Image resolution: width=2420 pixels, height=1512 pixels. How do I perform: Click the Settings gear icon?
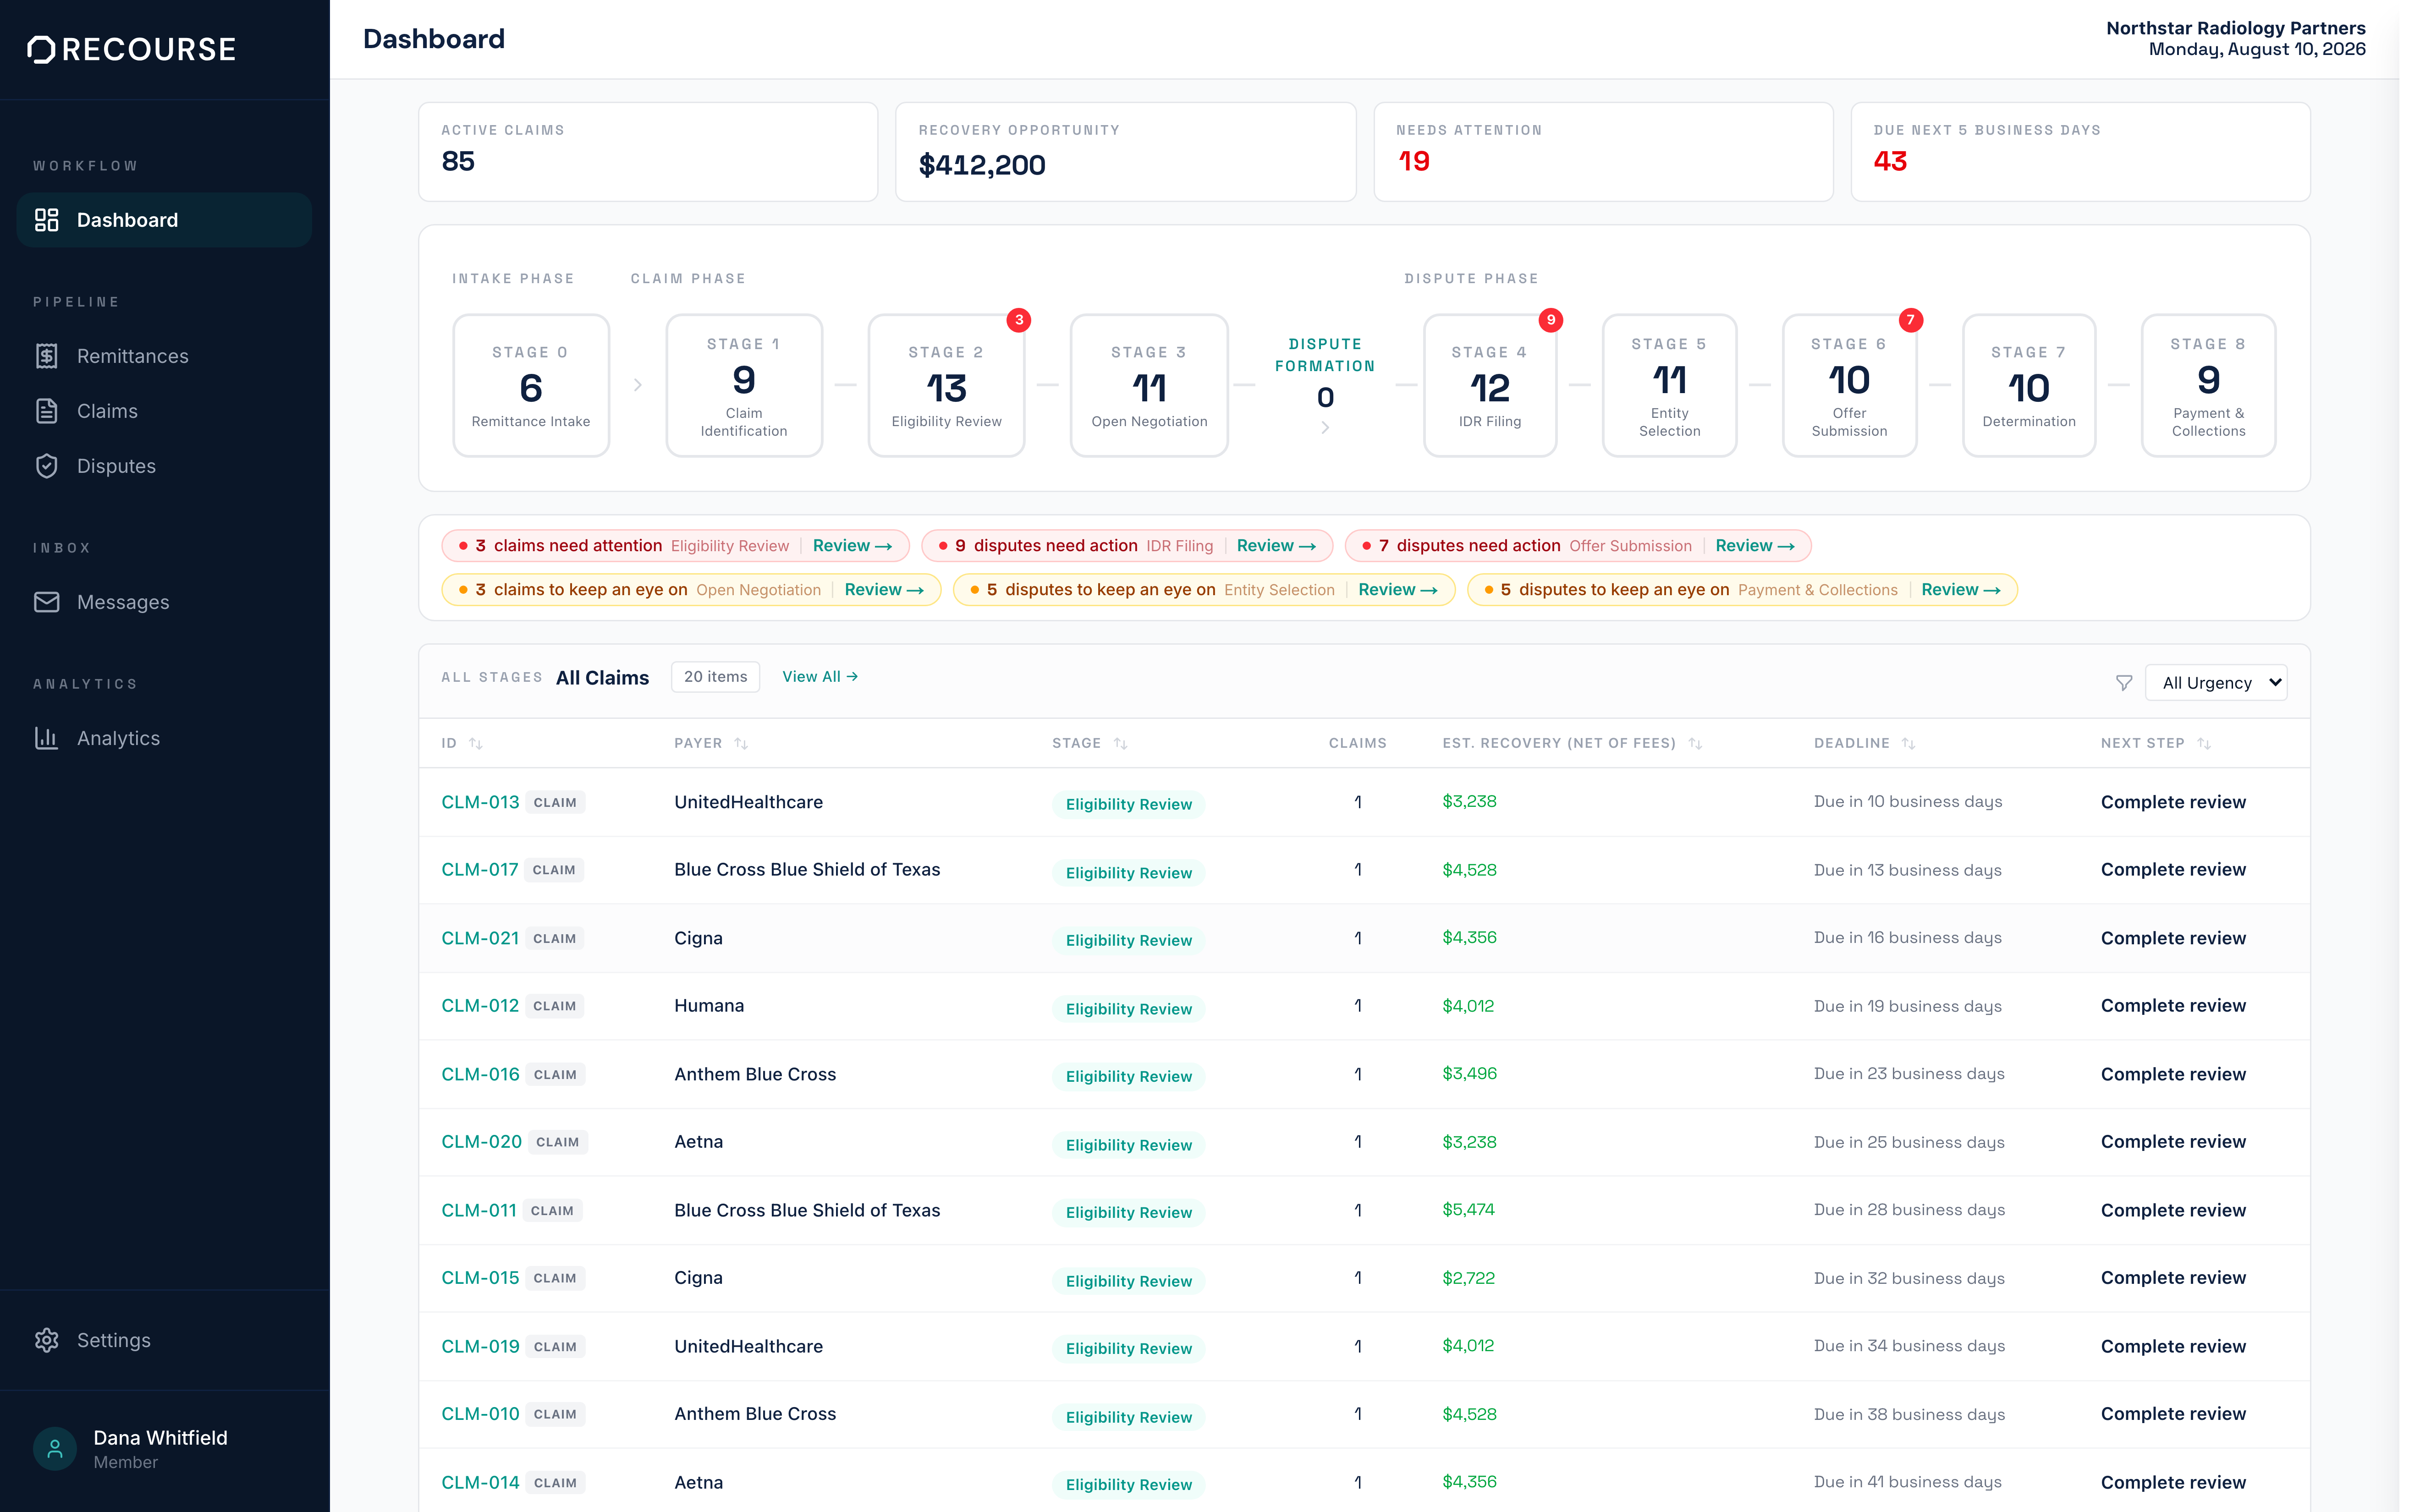pyautogui.click(x=47, y=1340)
